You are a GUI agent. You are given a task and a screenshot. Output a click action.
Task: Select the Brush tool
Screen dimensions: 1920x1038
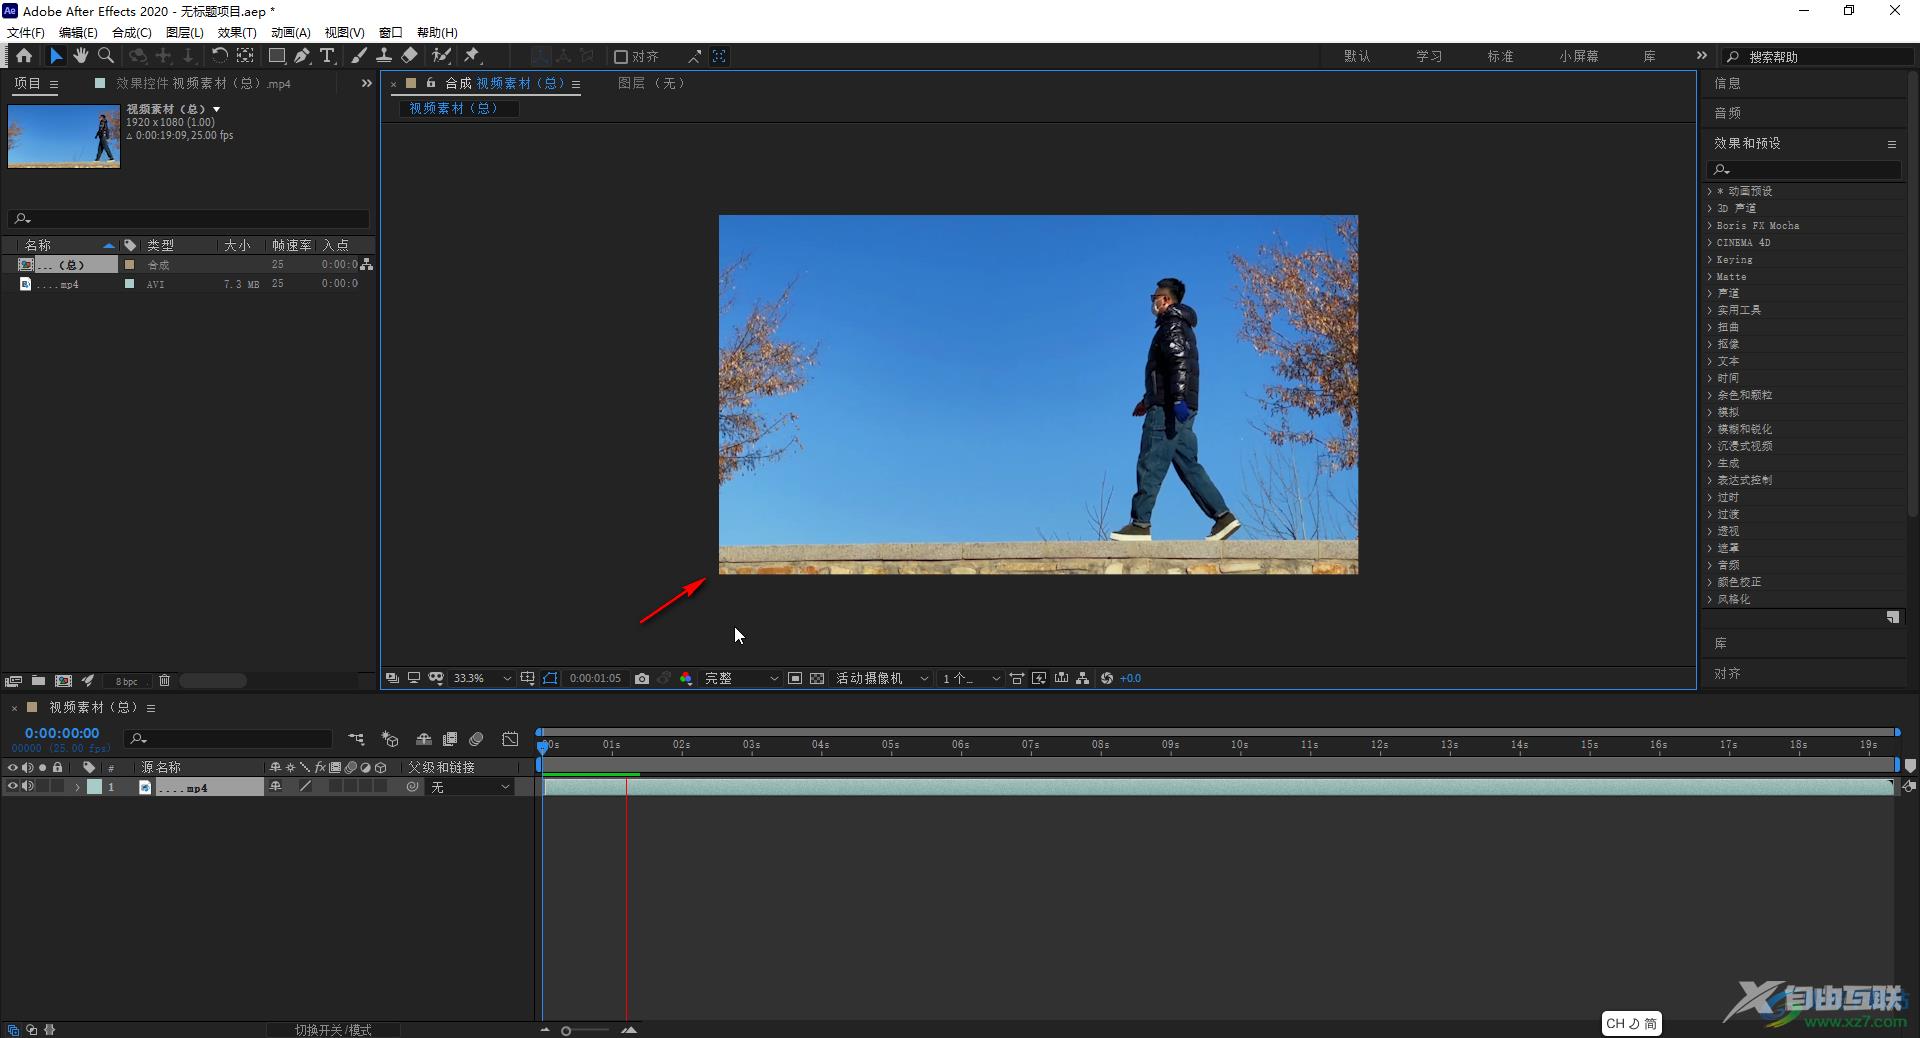click(x=359, y=56)
